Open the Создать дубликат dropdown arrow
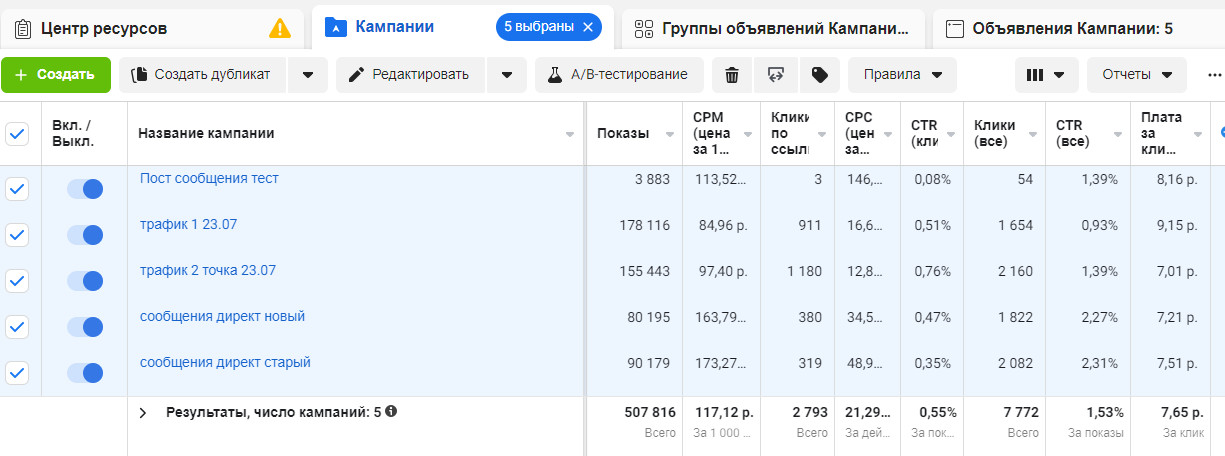This screenshot has height=456, width=1225. pyautogui.click(x=308, y=75)
